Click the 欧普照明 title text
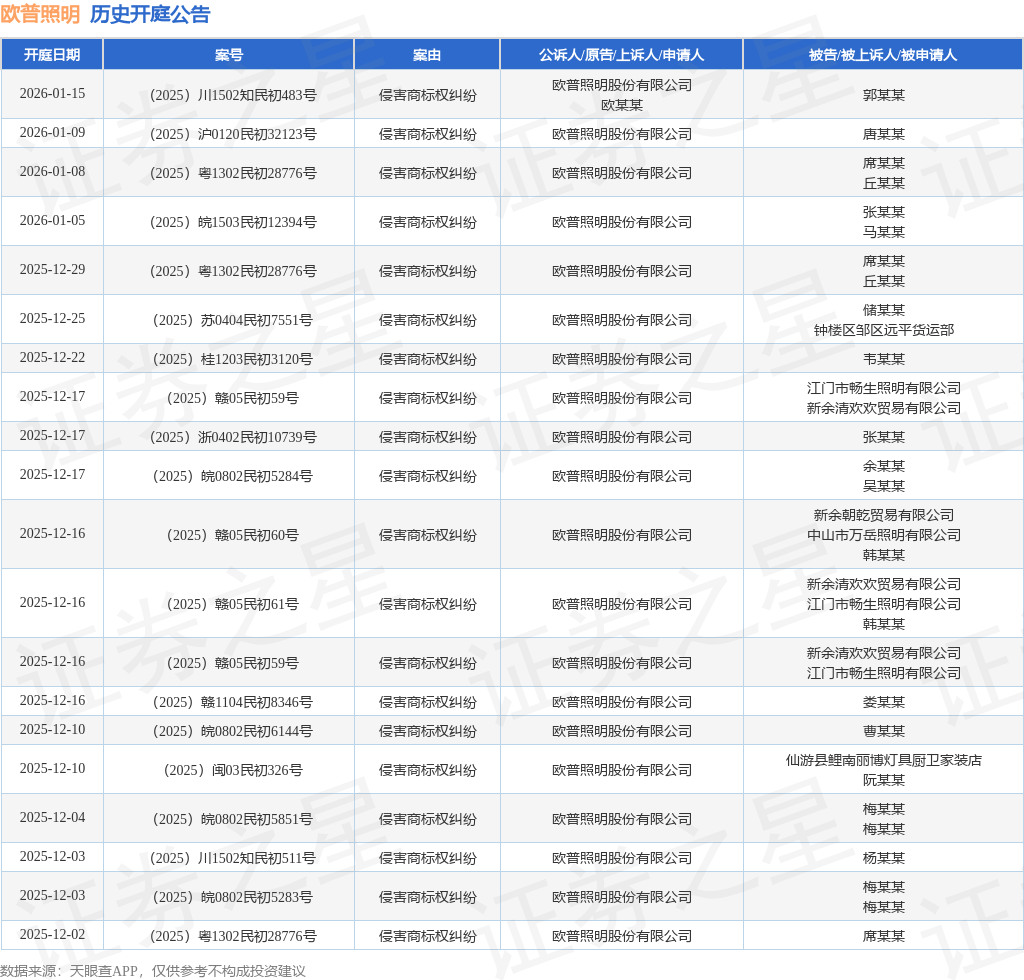 40,14
